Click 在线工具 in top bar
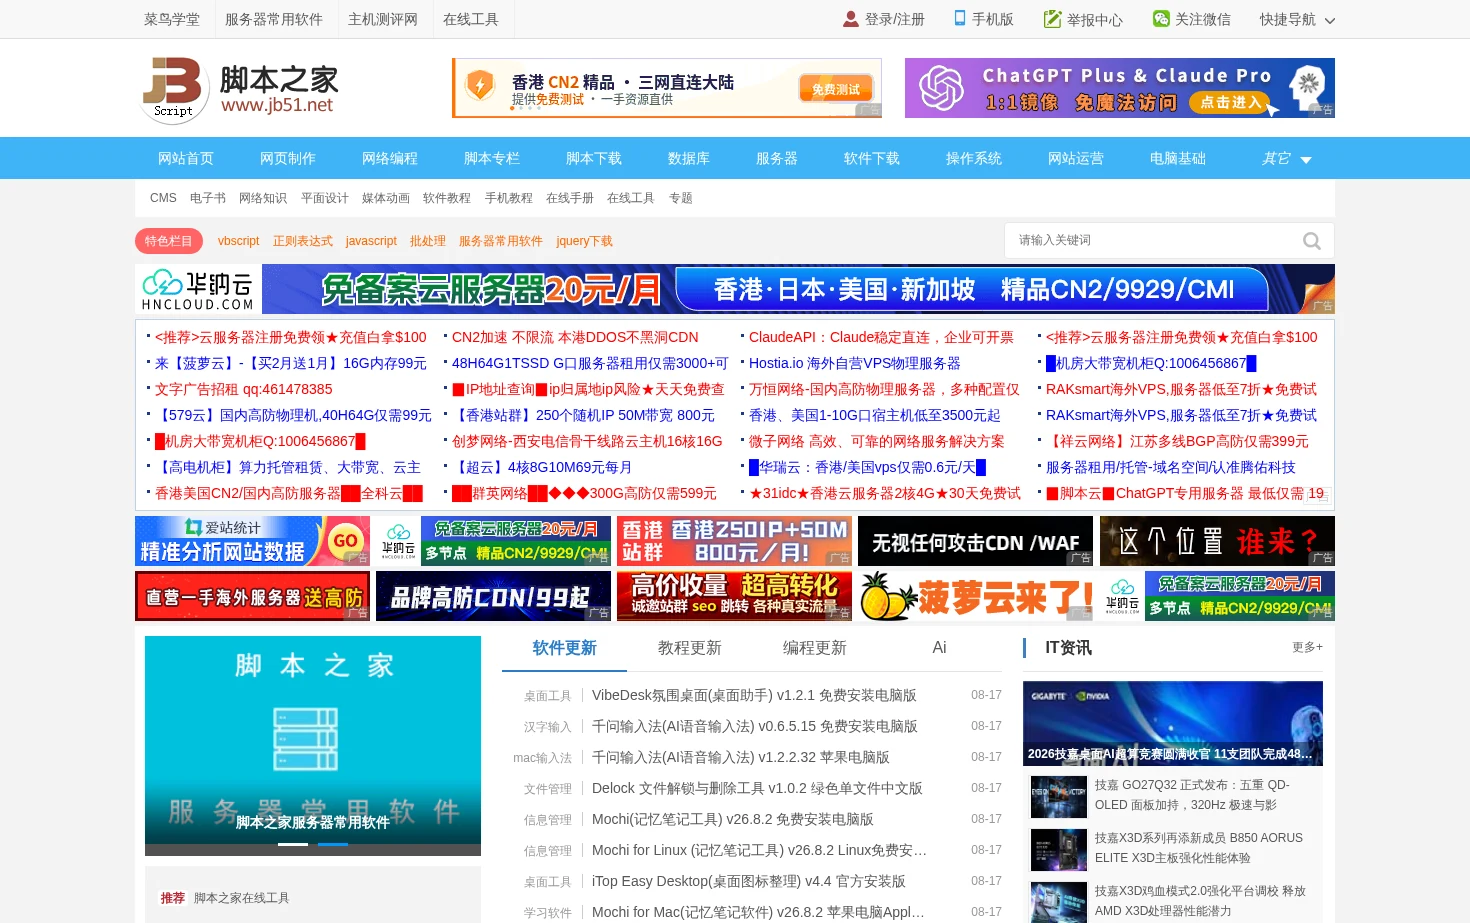 471,19
